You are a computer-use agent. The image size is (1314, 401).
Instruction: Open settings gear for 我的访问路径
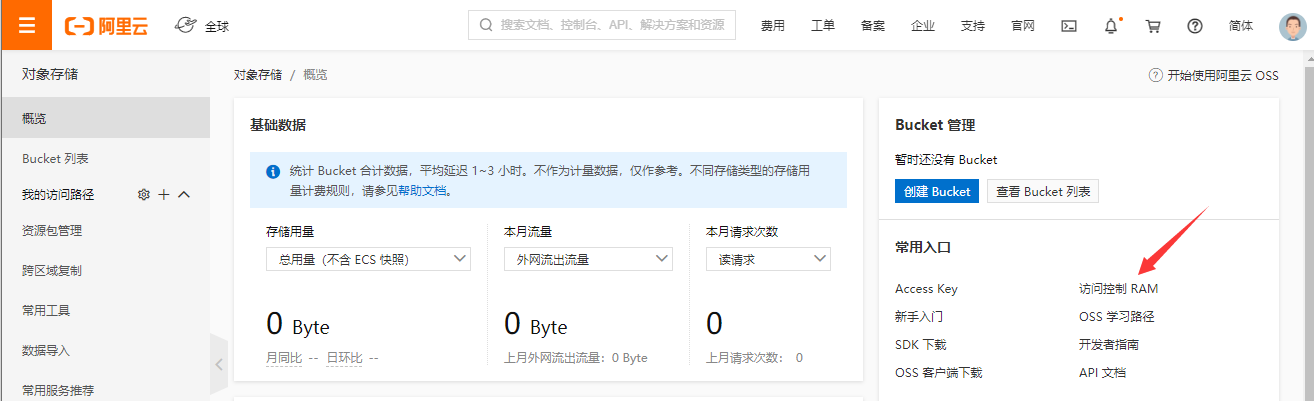tap(144, 194)
